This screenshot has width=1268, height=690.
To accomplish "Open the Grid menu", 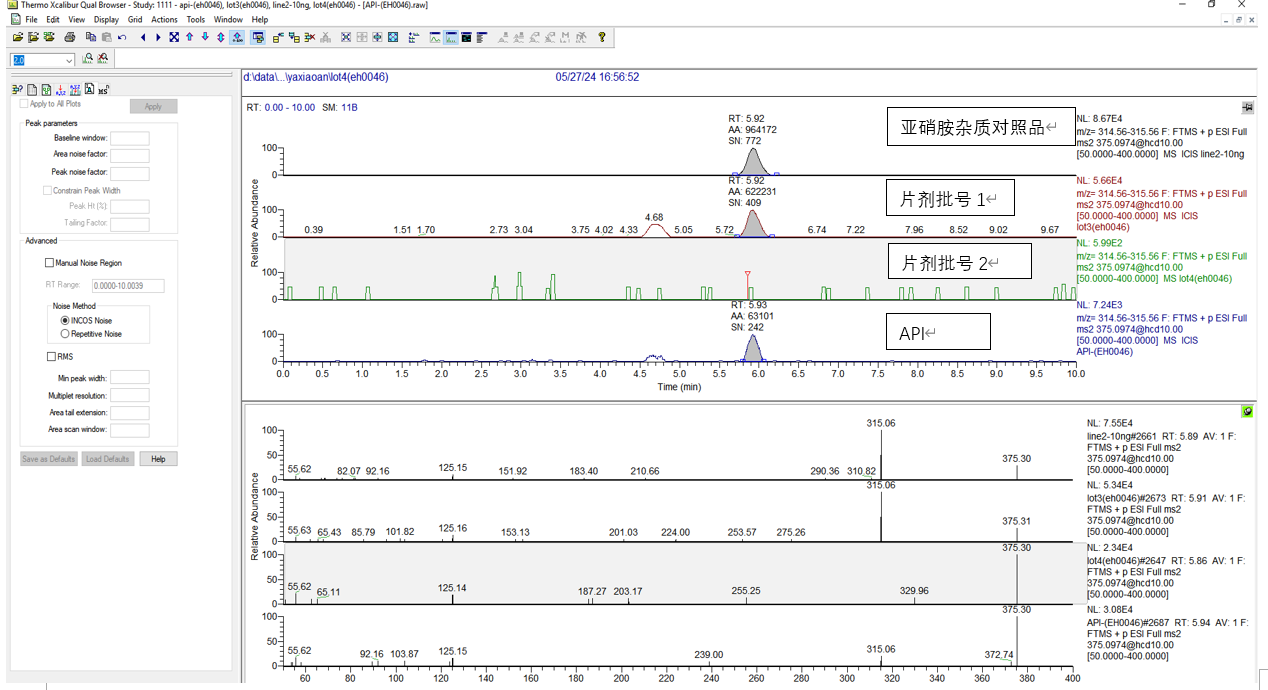I will [x=135, y=19].
